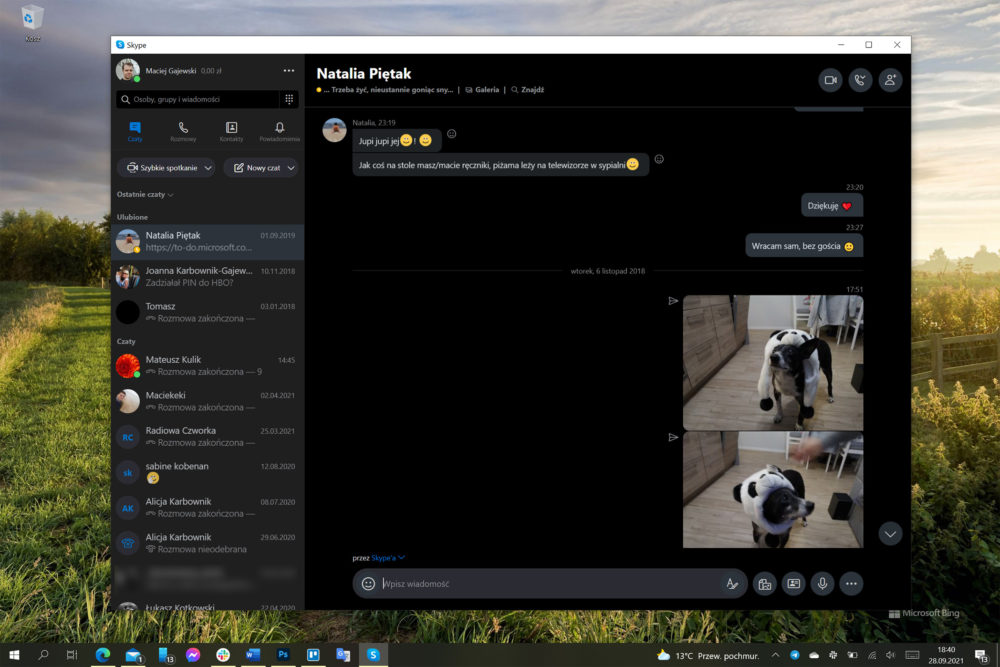Click Nowy czat button
Viewport: 1000px width, 667px height.
257,168
